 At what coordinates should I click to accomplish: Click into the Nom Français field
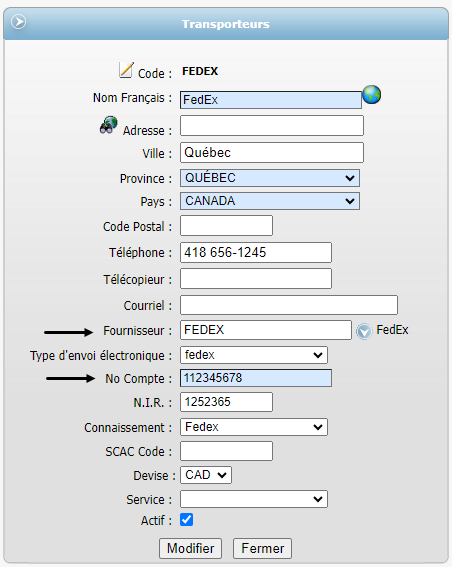[271, 100]
